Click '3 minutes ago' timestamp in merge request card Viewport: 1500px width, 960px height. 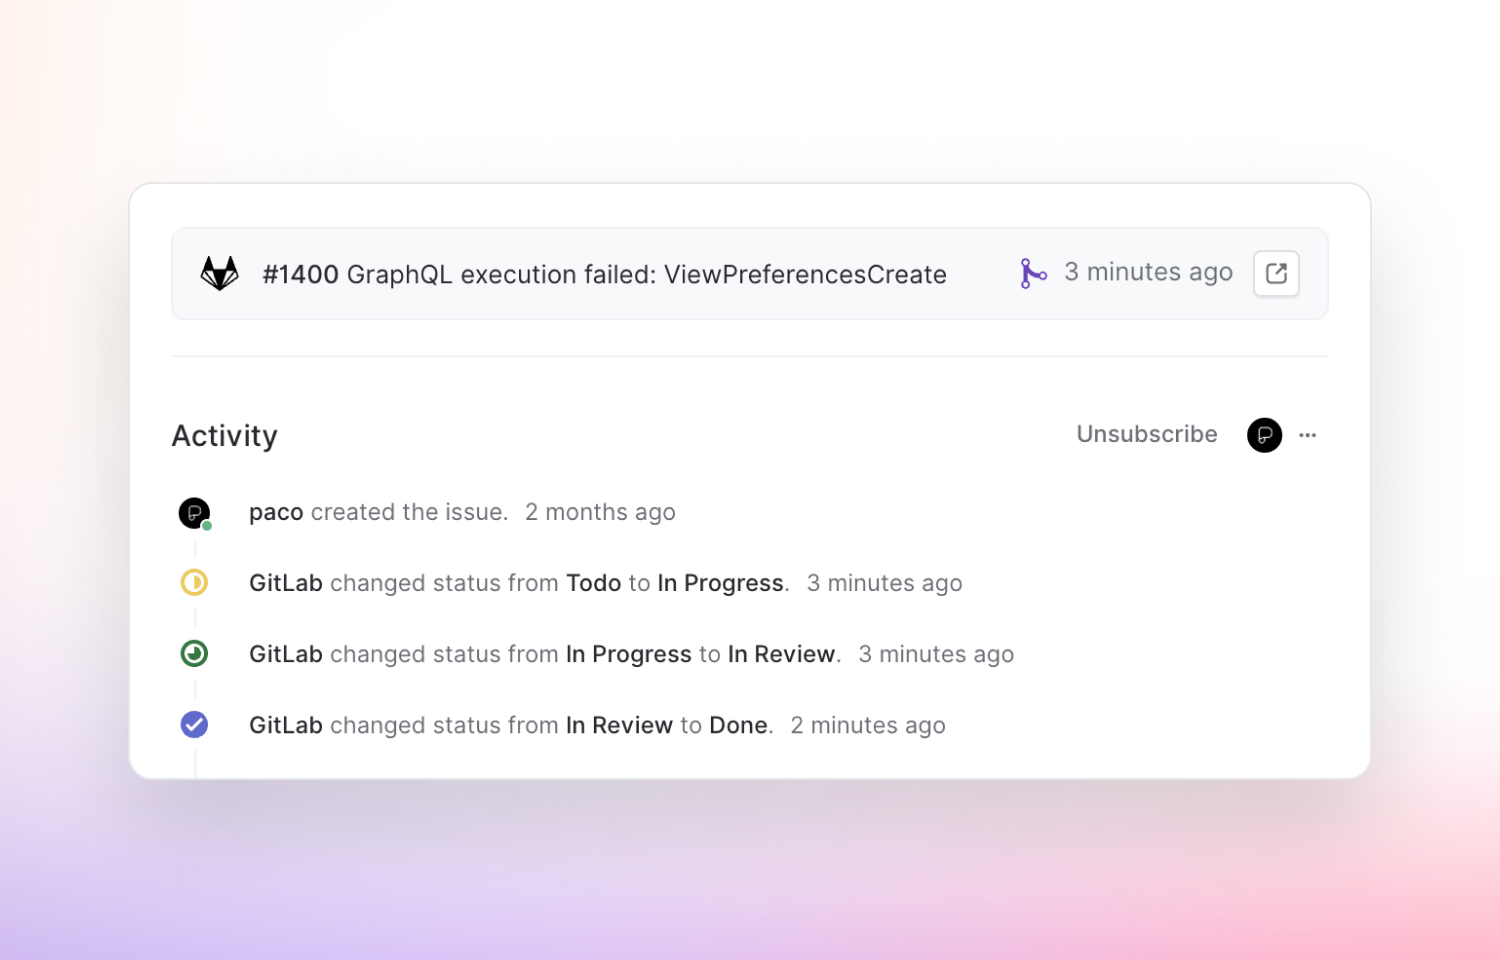1148,272
